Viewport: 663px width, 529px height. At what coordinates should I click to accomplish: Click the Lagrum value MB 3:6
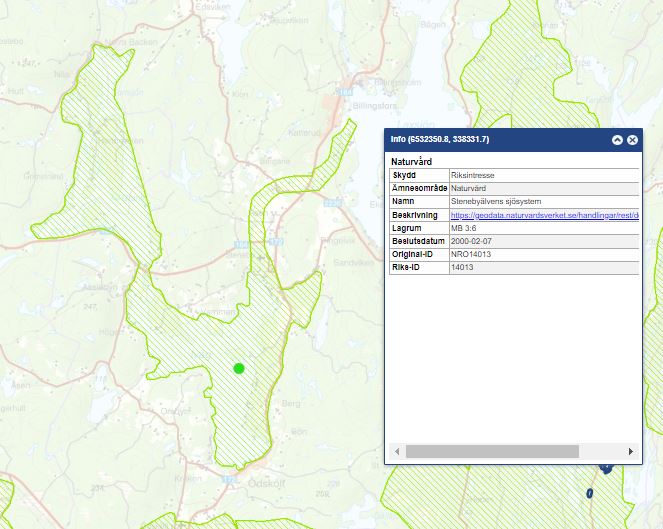tap(465, 228)
